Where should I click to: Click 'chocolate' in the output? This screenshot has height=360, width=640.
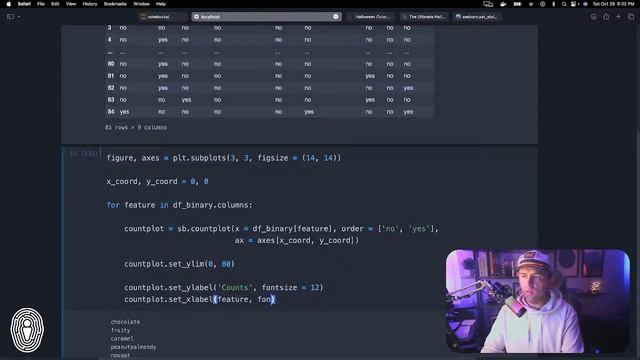click(x=125, y=322)
